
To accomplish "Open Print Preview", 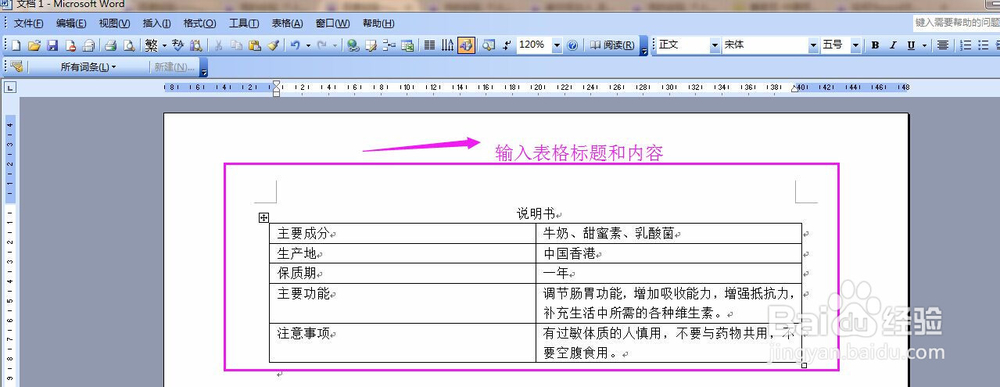I will (129, 45).
